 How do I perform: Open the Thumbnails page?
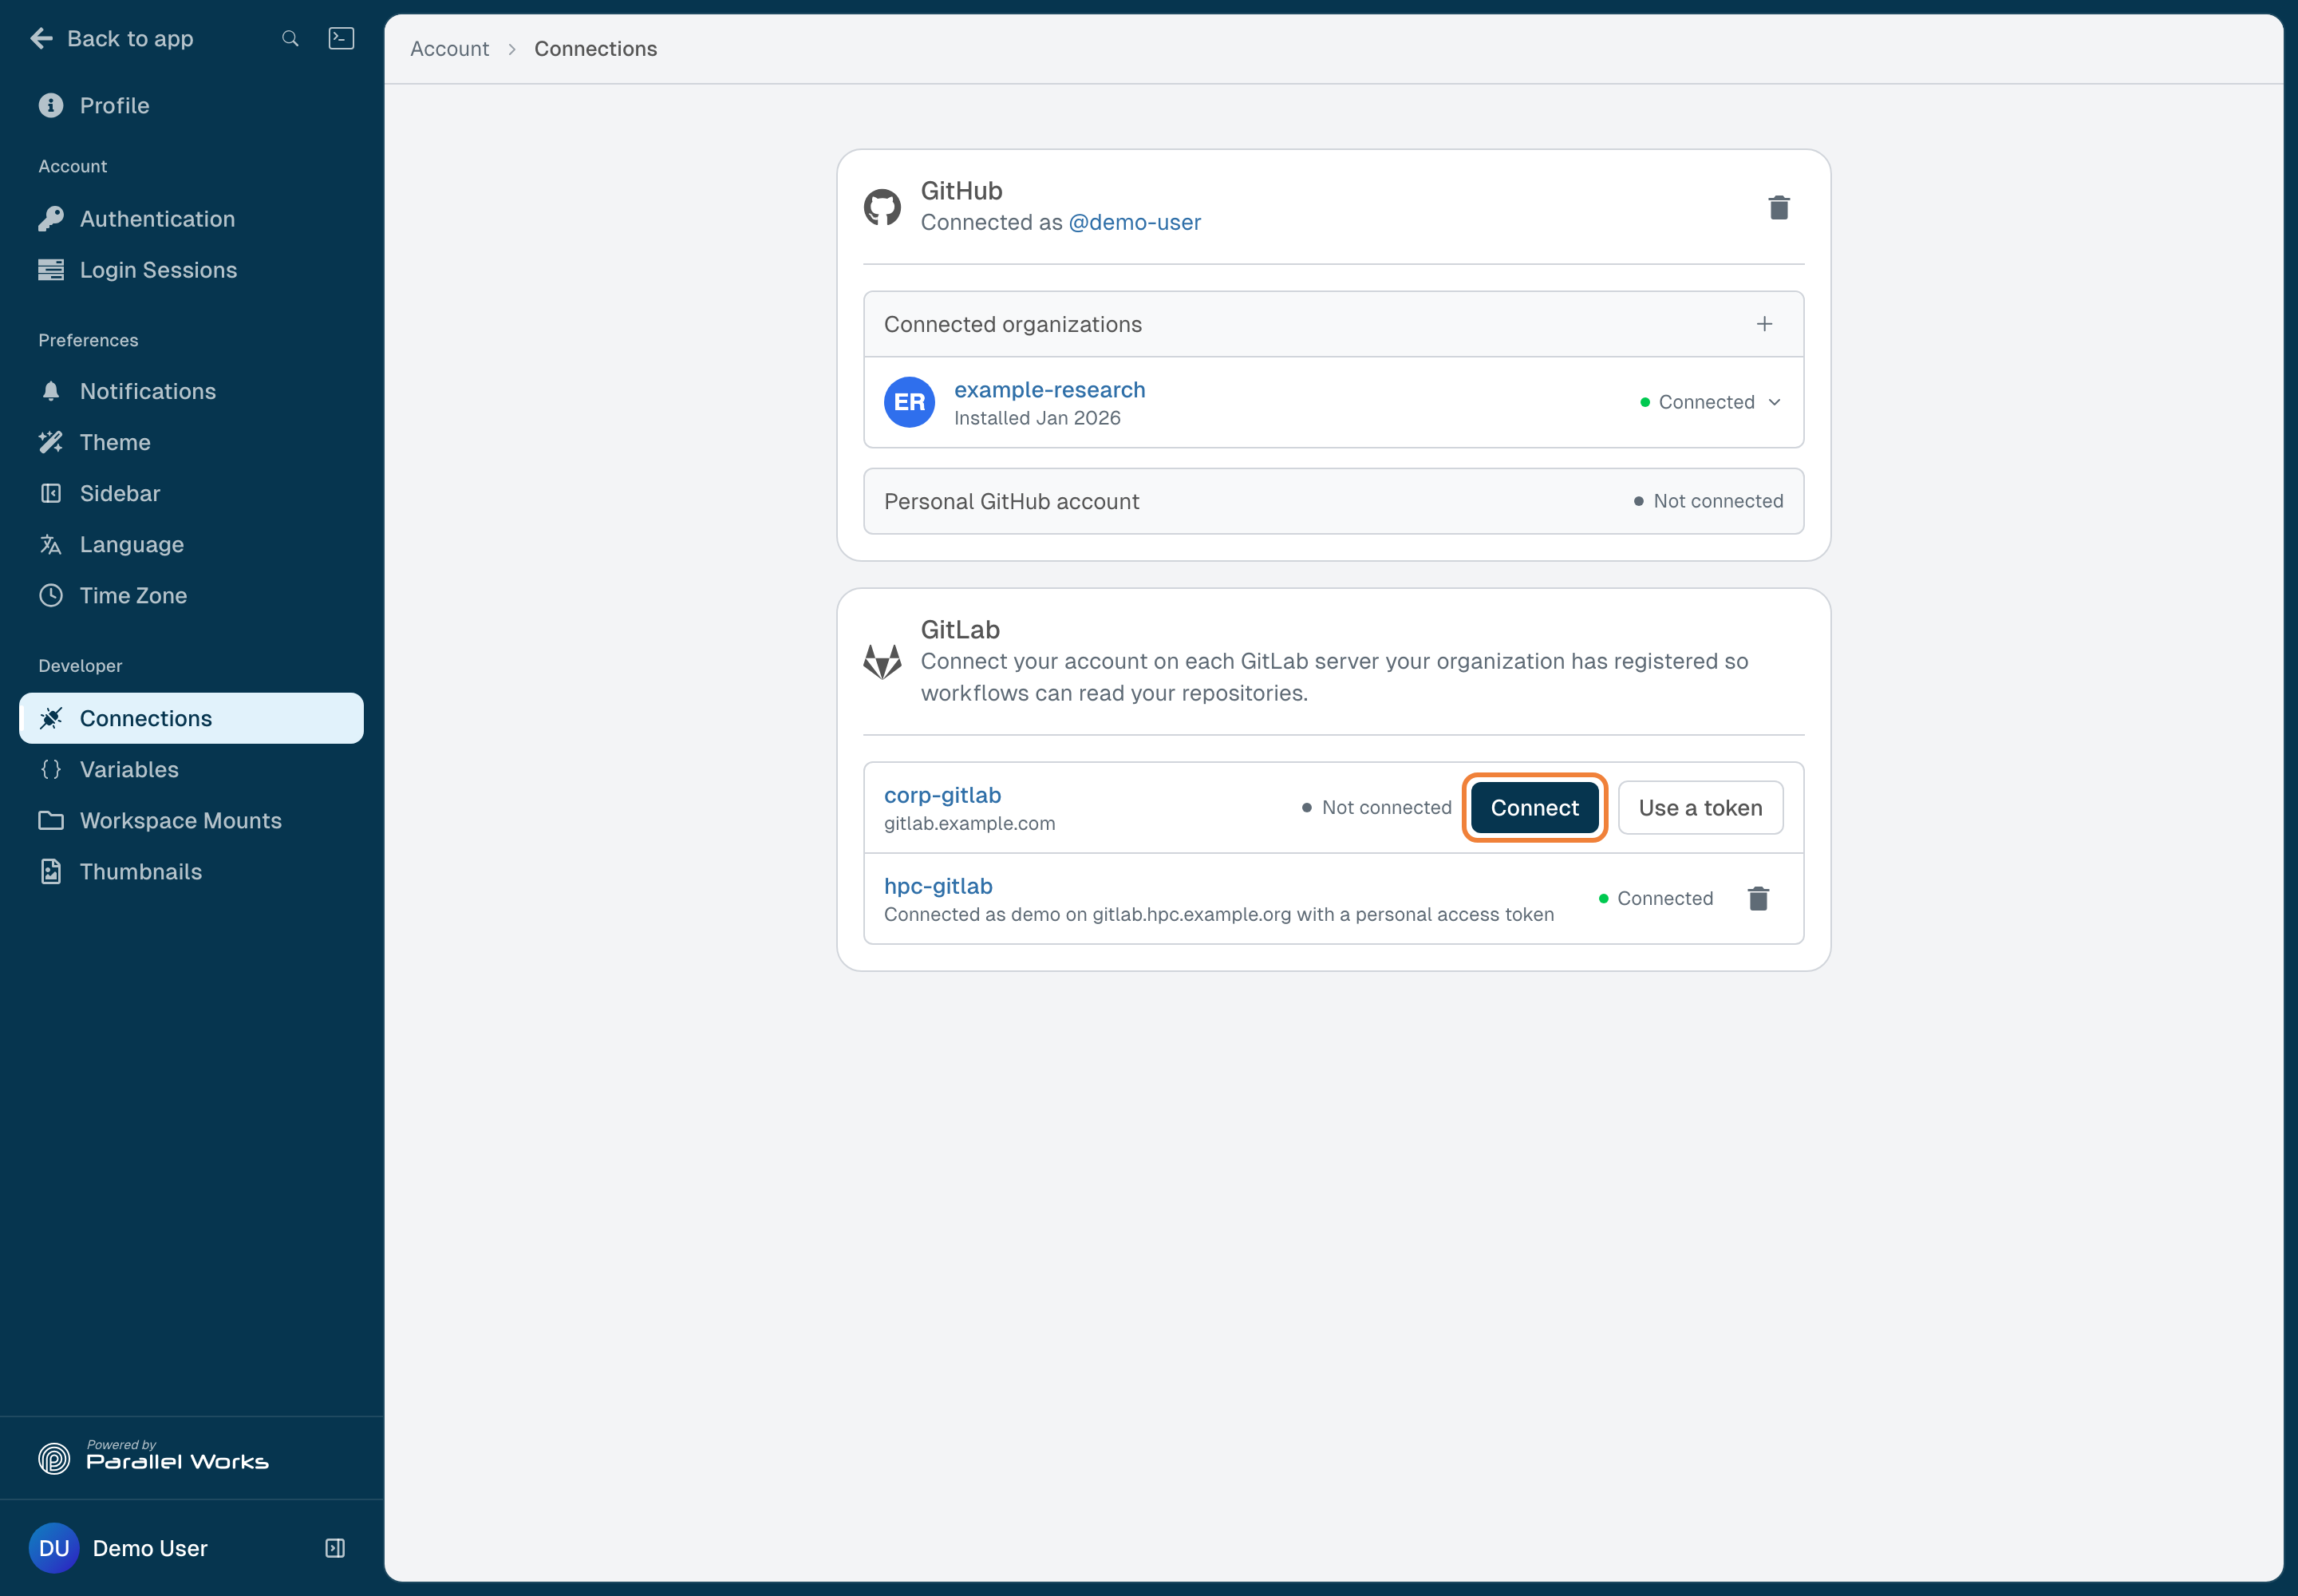(x=191, y=871)
